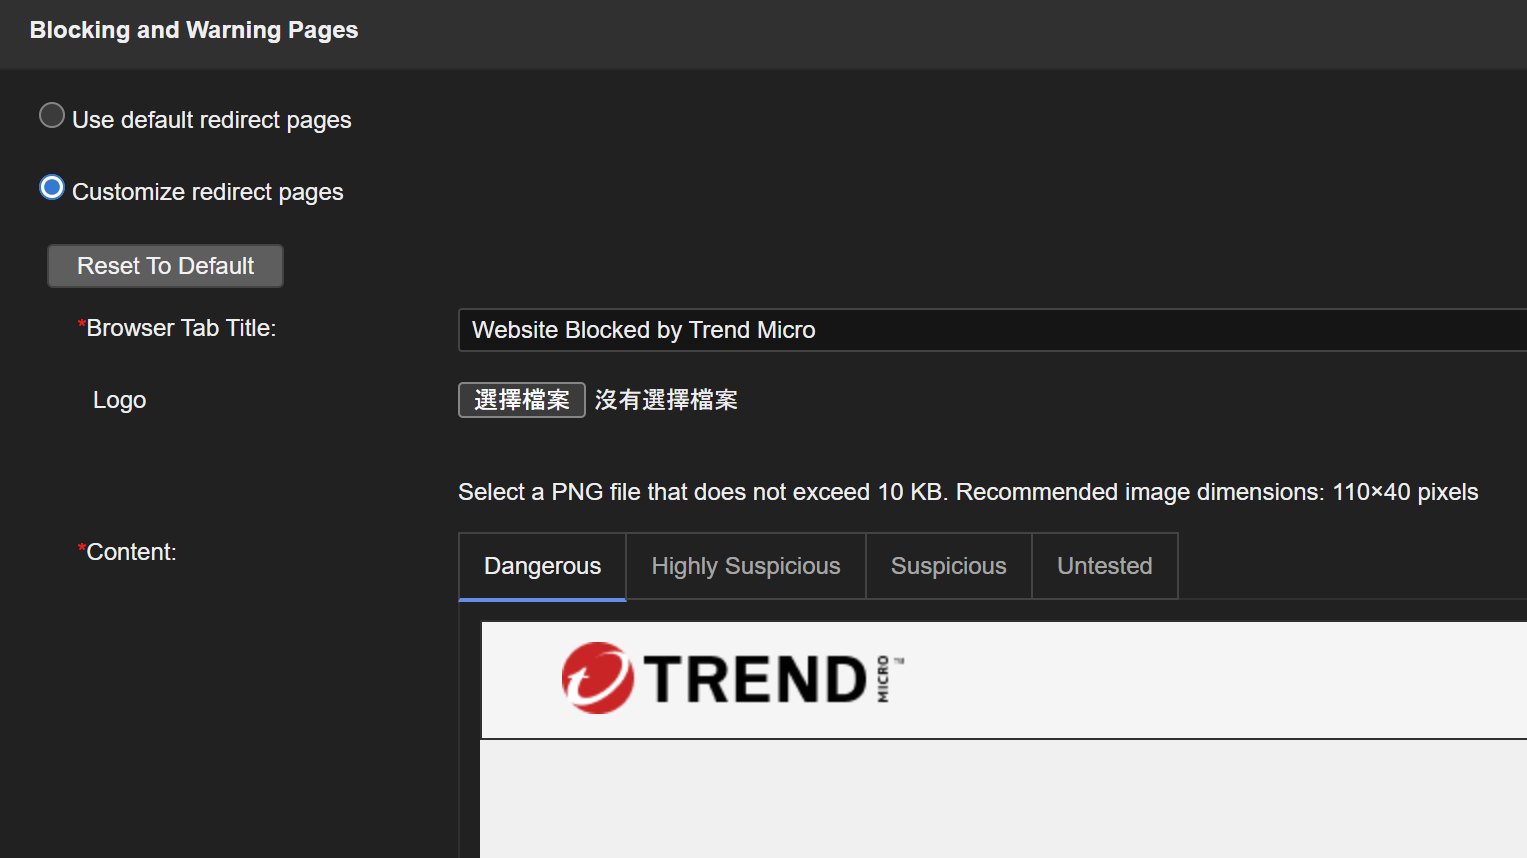
Task: Switch to the Dangerous tab
Action: point(542,566)
